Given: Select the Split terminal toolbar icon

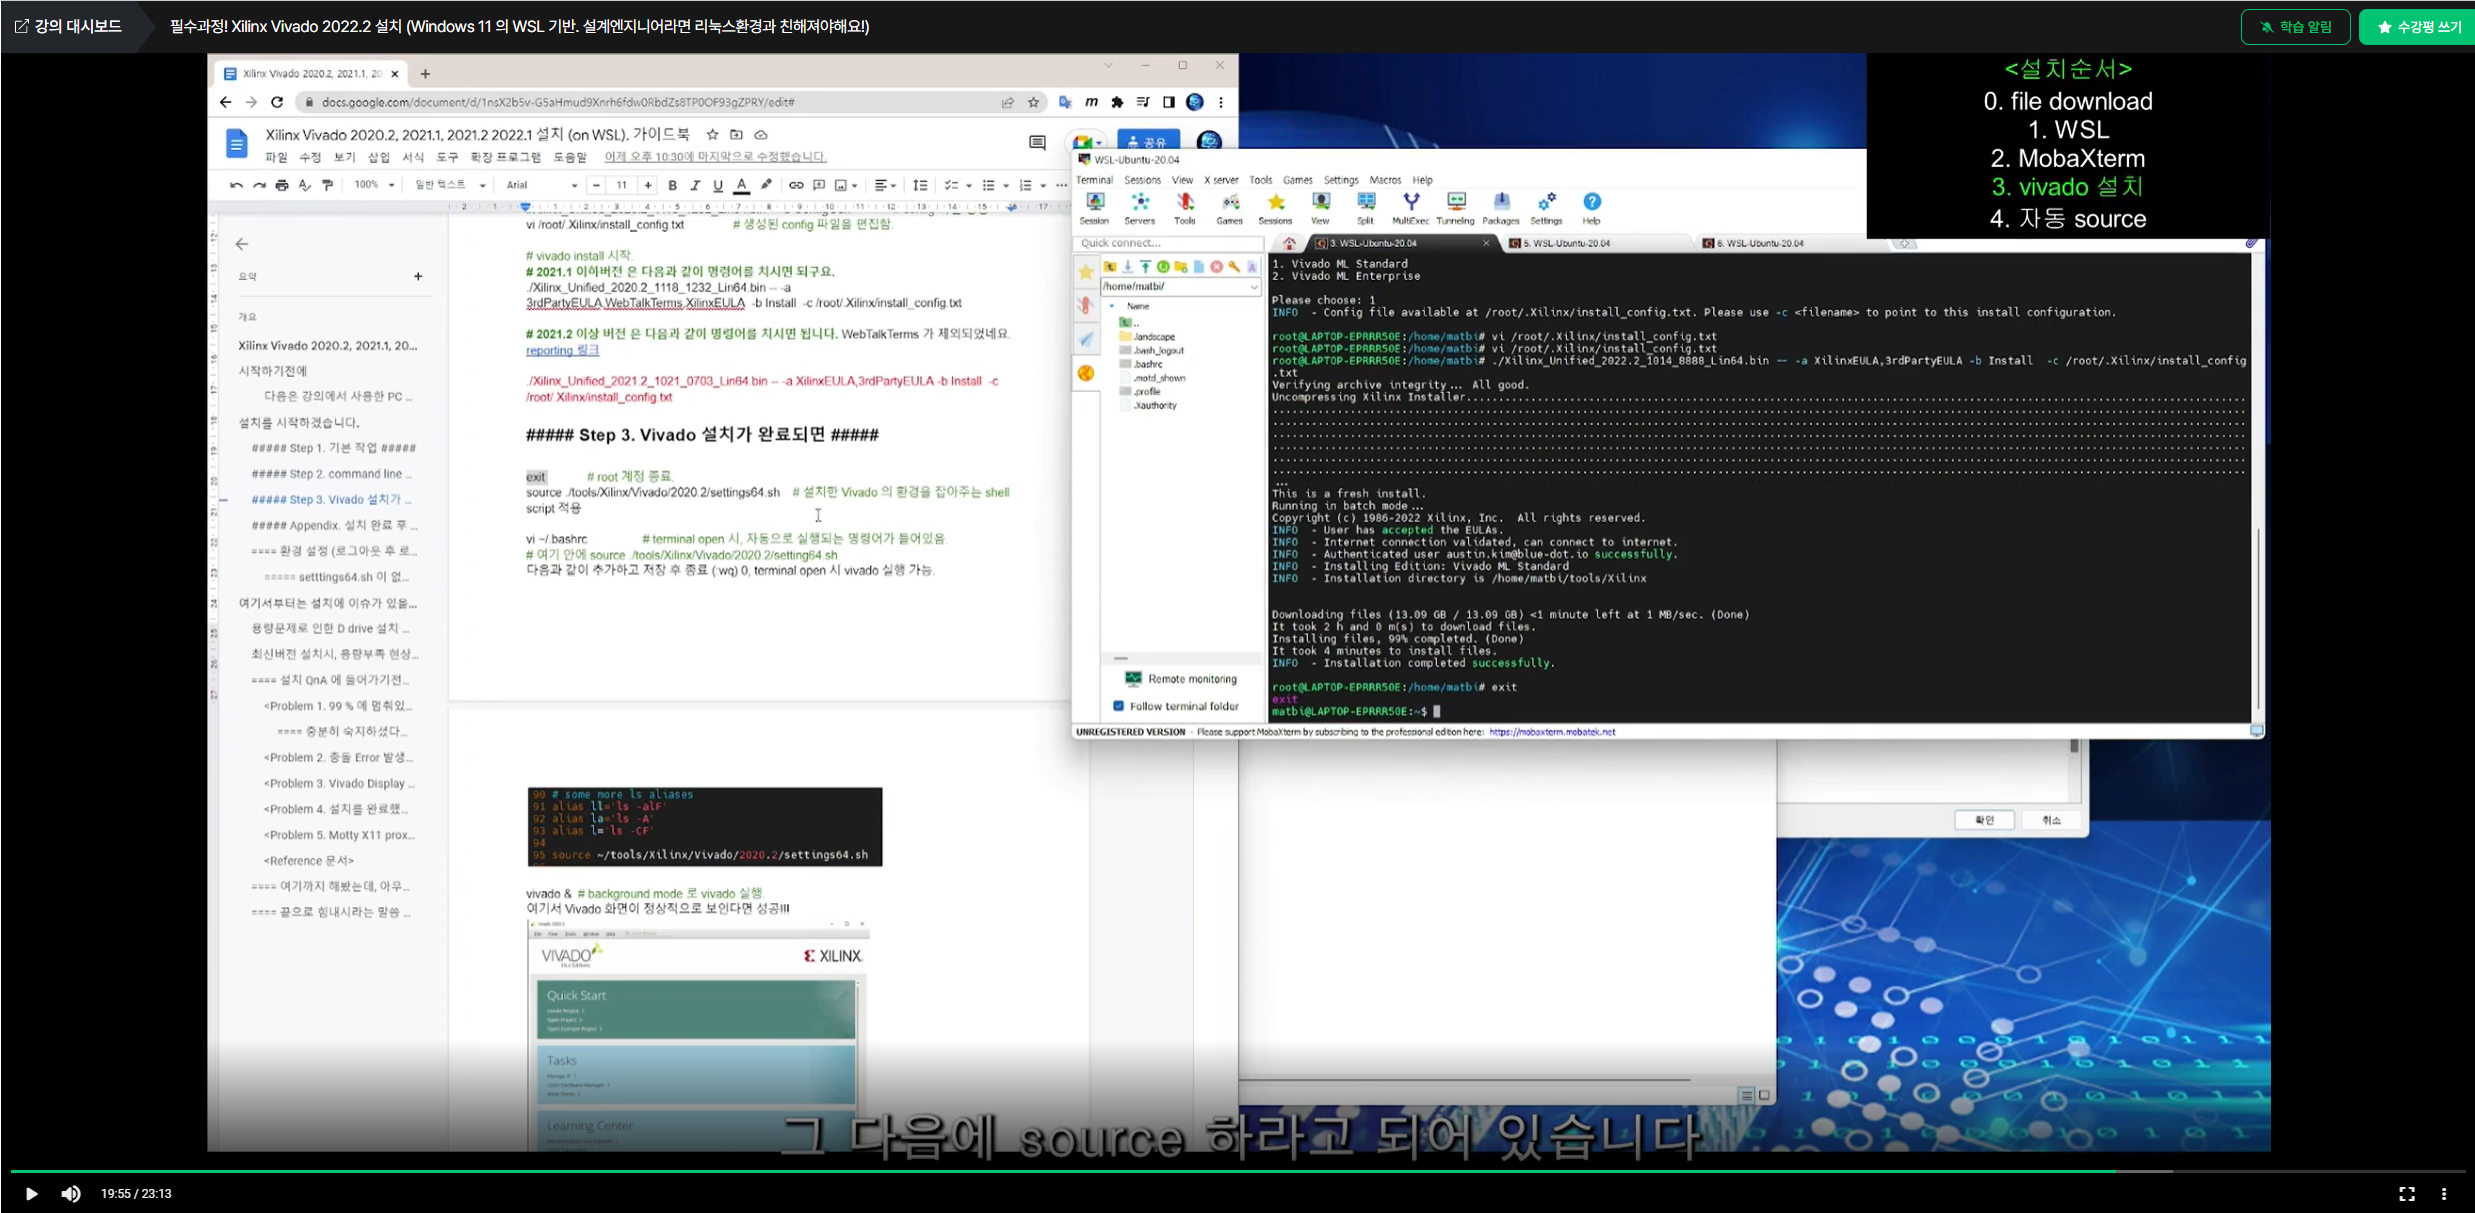Looking at the screenshot, I should point(1365,208).
